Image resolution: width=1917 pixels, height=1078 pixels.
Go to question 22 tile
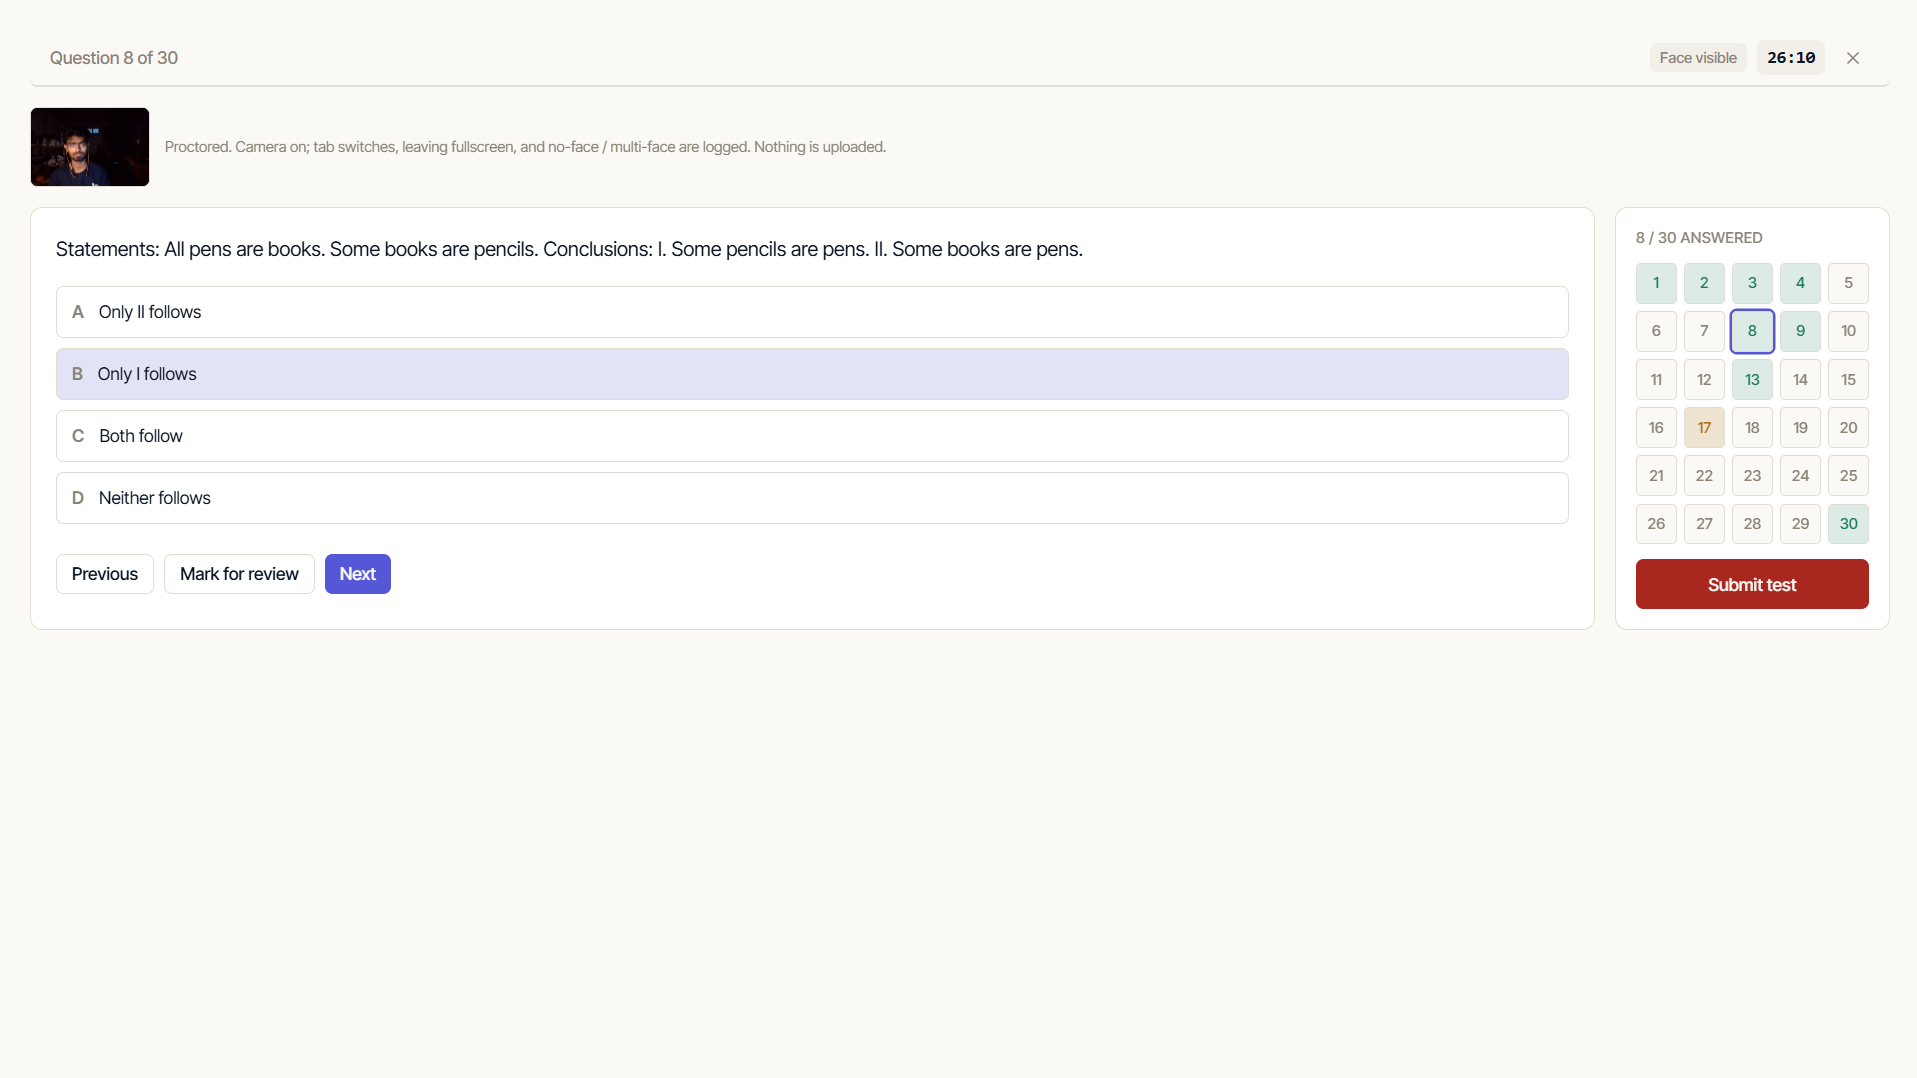pos(1704,476)
